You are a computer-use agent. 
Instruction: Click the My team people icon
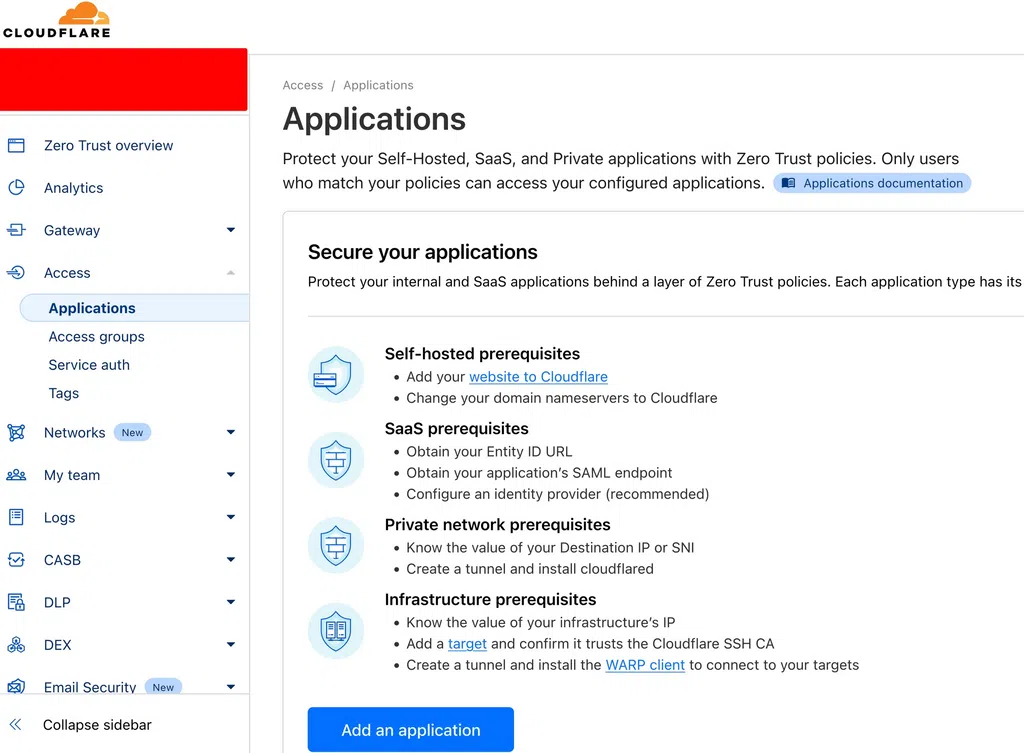coord(16,475)
